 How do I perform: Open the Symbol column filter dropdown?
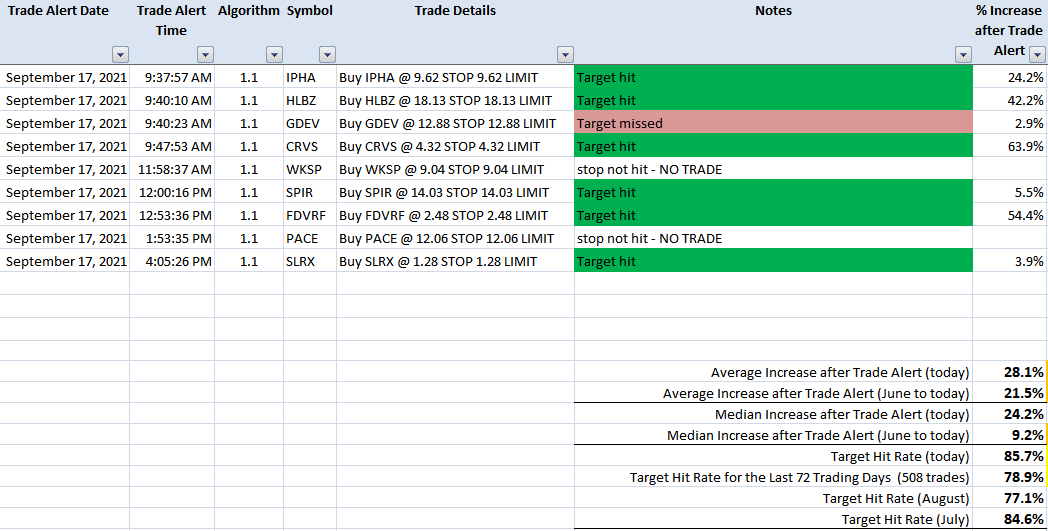point(327,55)
